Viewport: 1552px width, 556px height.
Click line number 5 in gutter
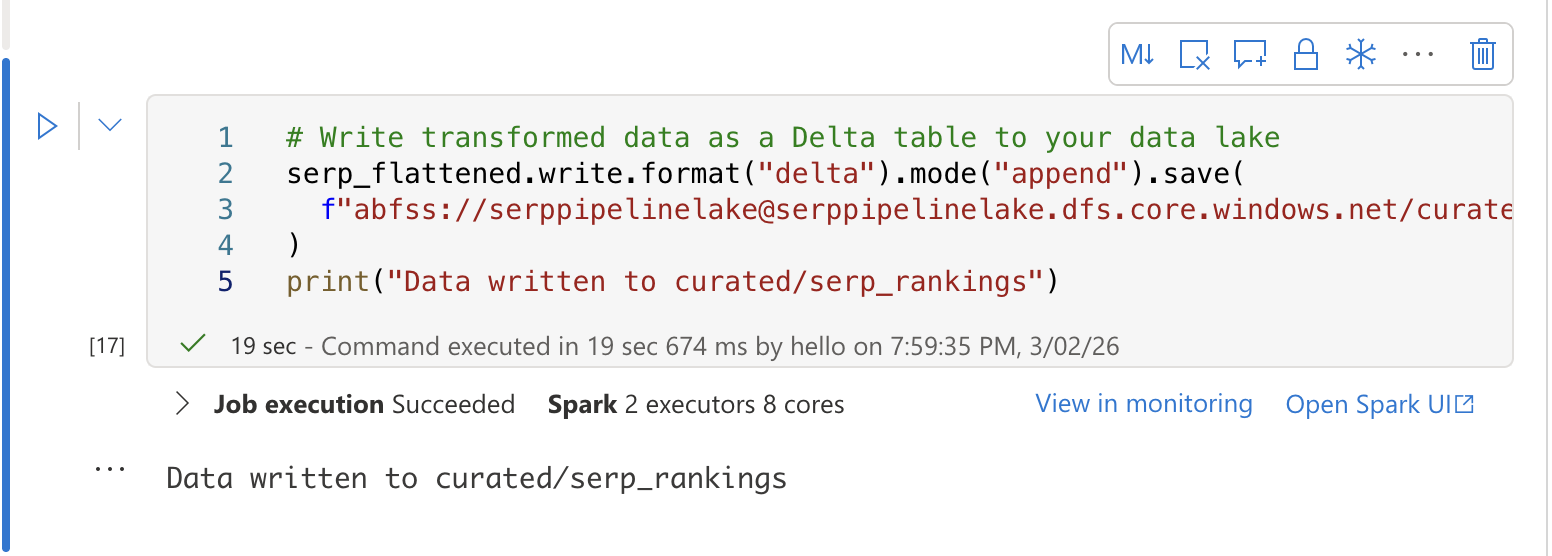tap(225, 282)
